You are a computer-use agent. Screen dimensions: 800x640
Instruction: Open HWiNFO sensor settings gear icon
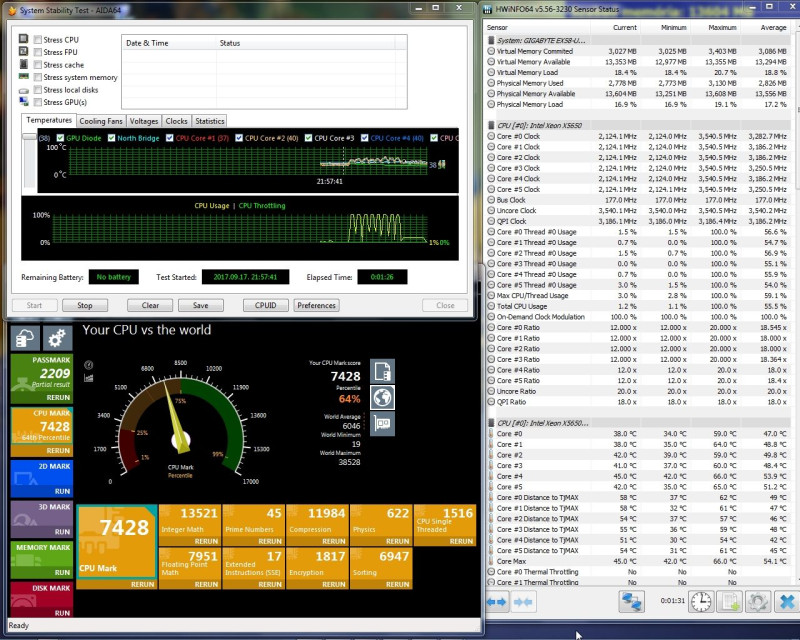coord(758,602)
